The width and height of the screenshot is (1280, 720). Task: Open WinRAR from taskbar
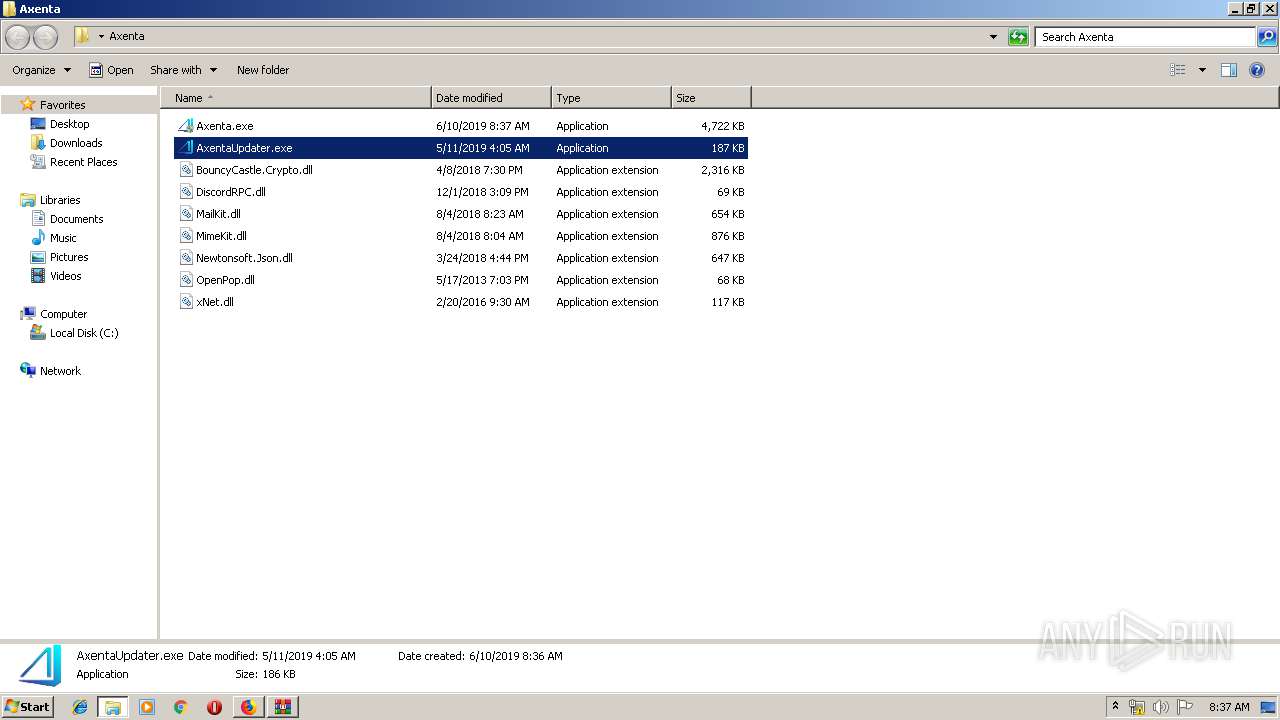coord(283,707)
